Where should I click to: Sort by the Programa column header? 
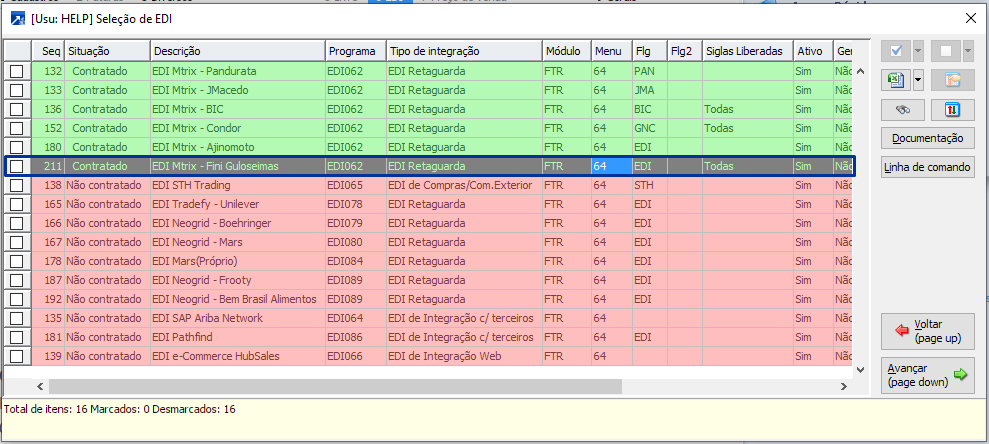pos(356,51)
